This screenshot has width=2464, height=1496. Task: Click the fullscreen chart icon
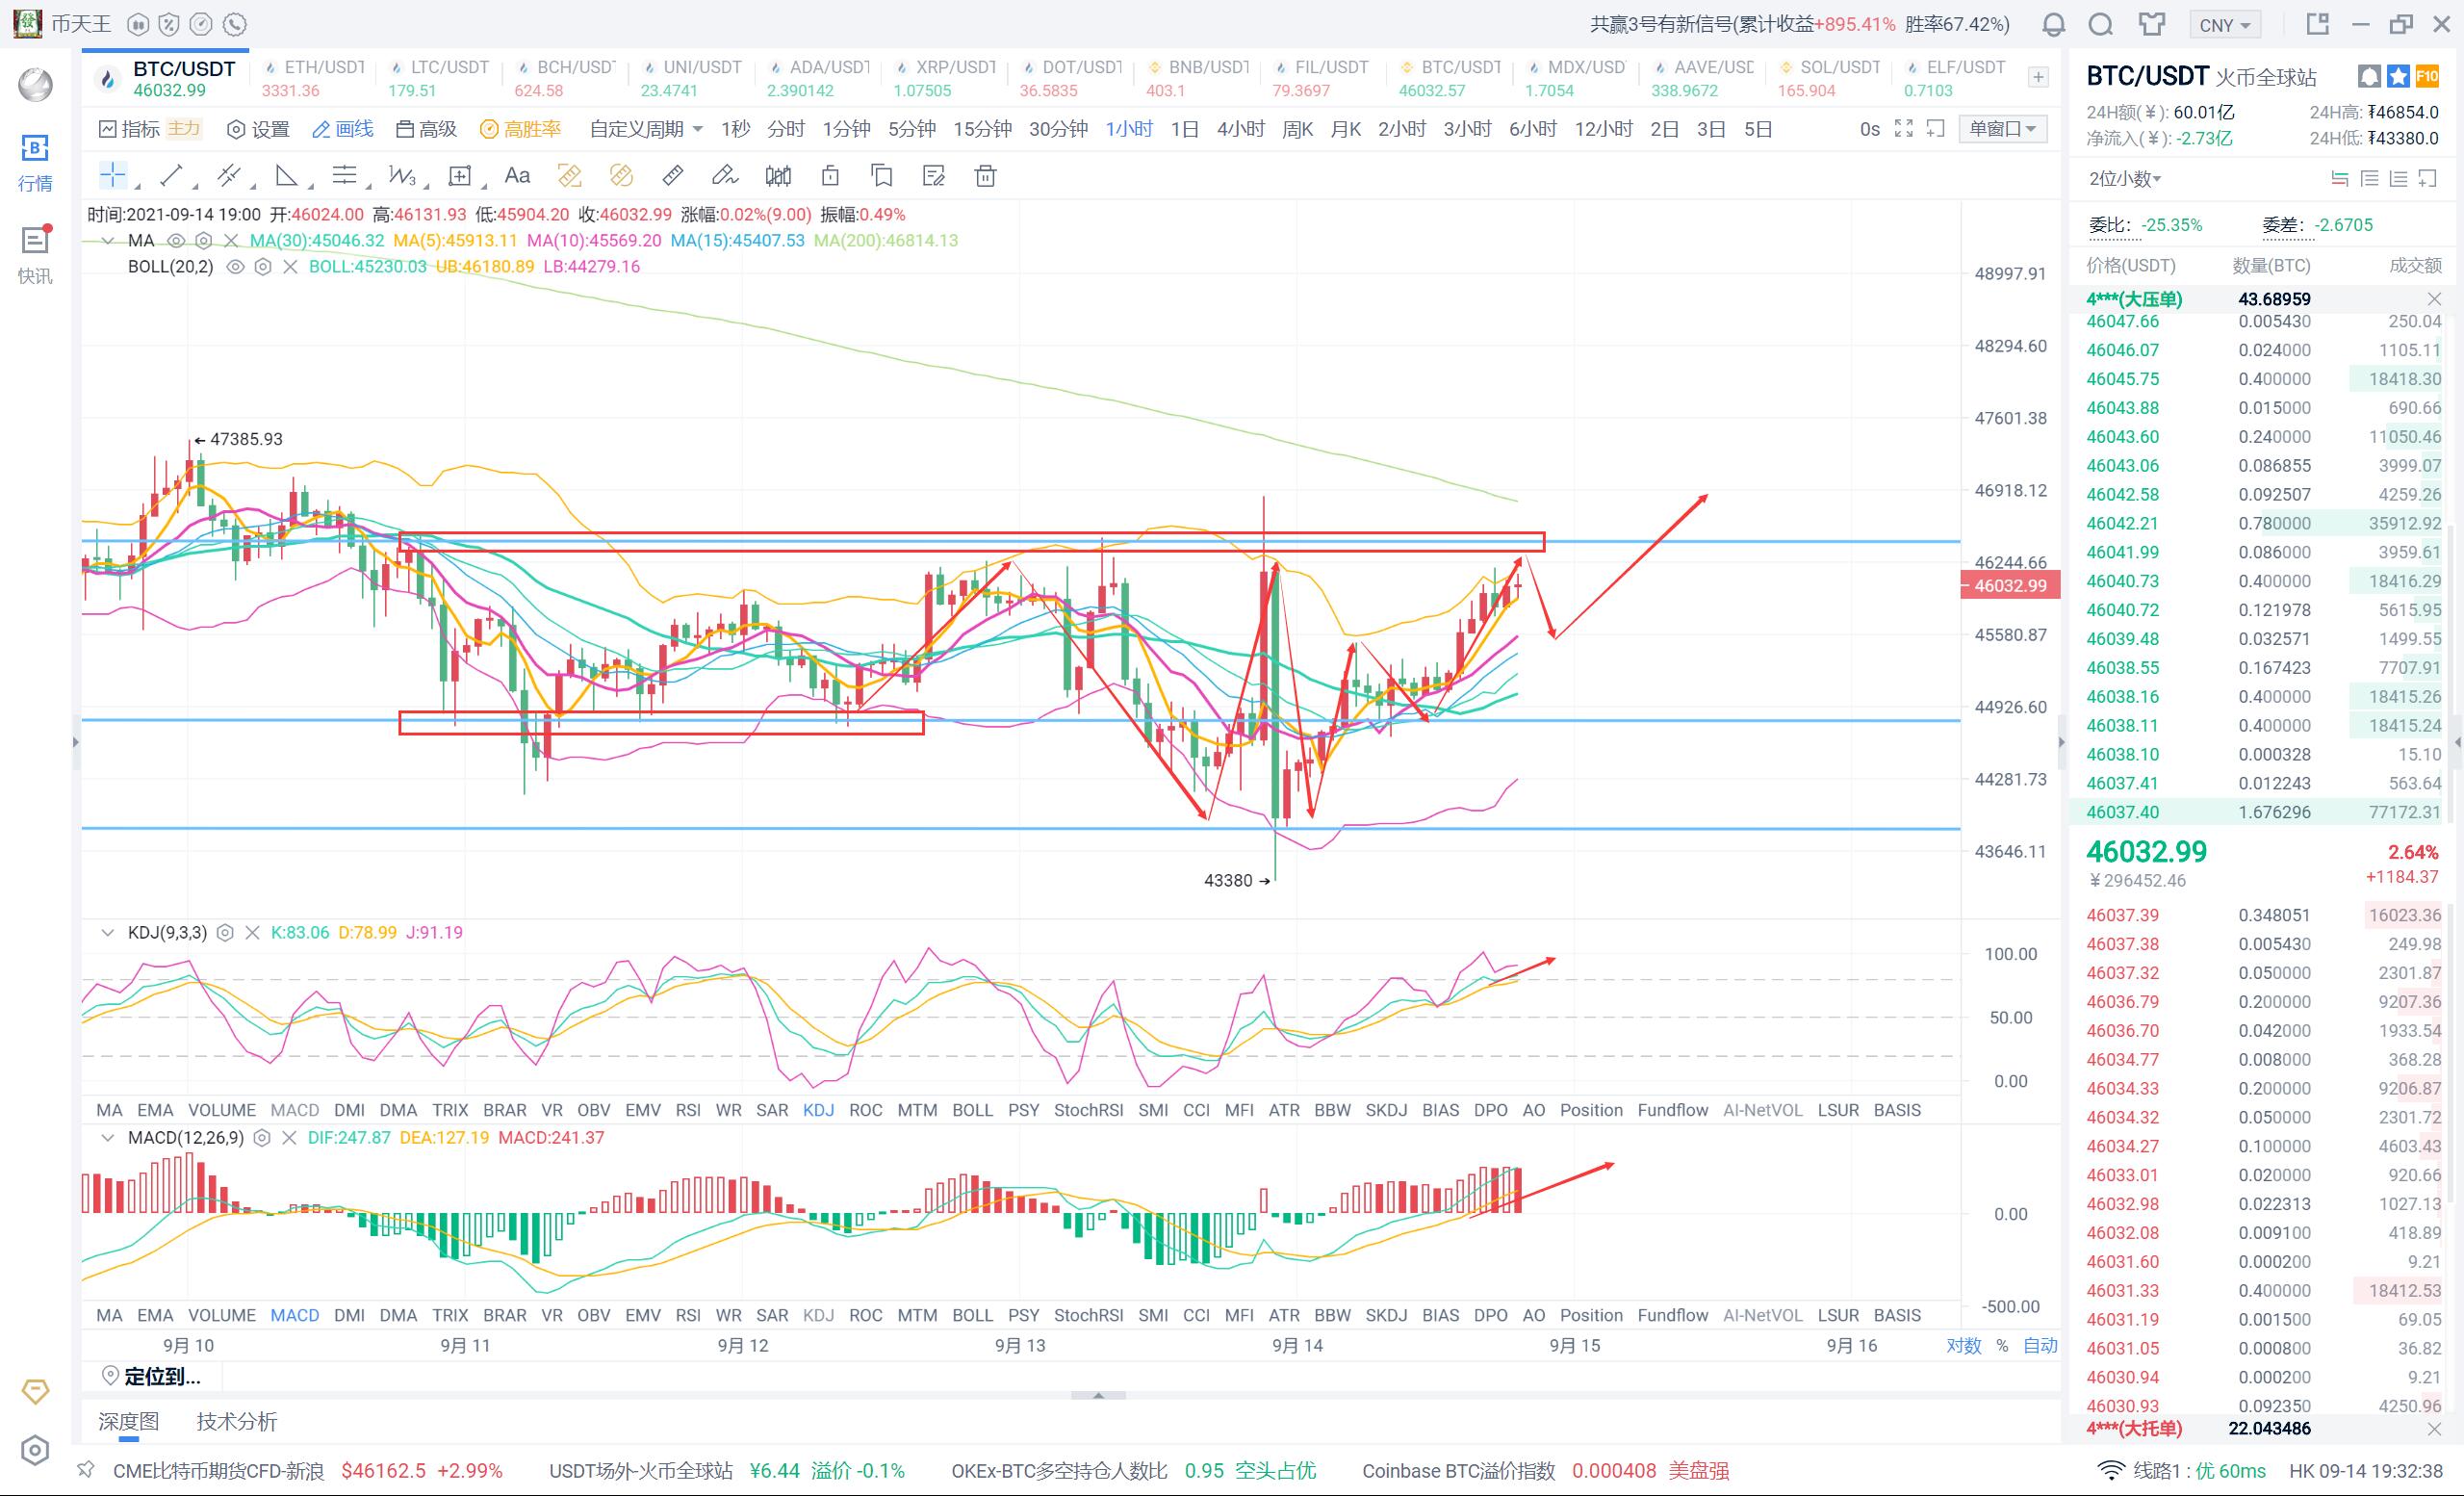point(1904,129)
